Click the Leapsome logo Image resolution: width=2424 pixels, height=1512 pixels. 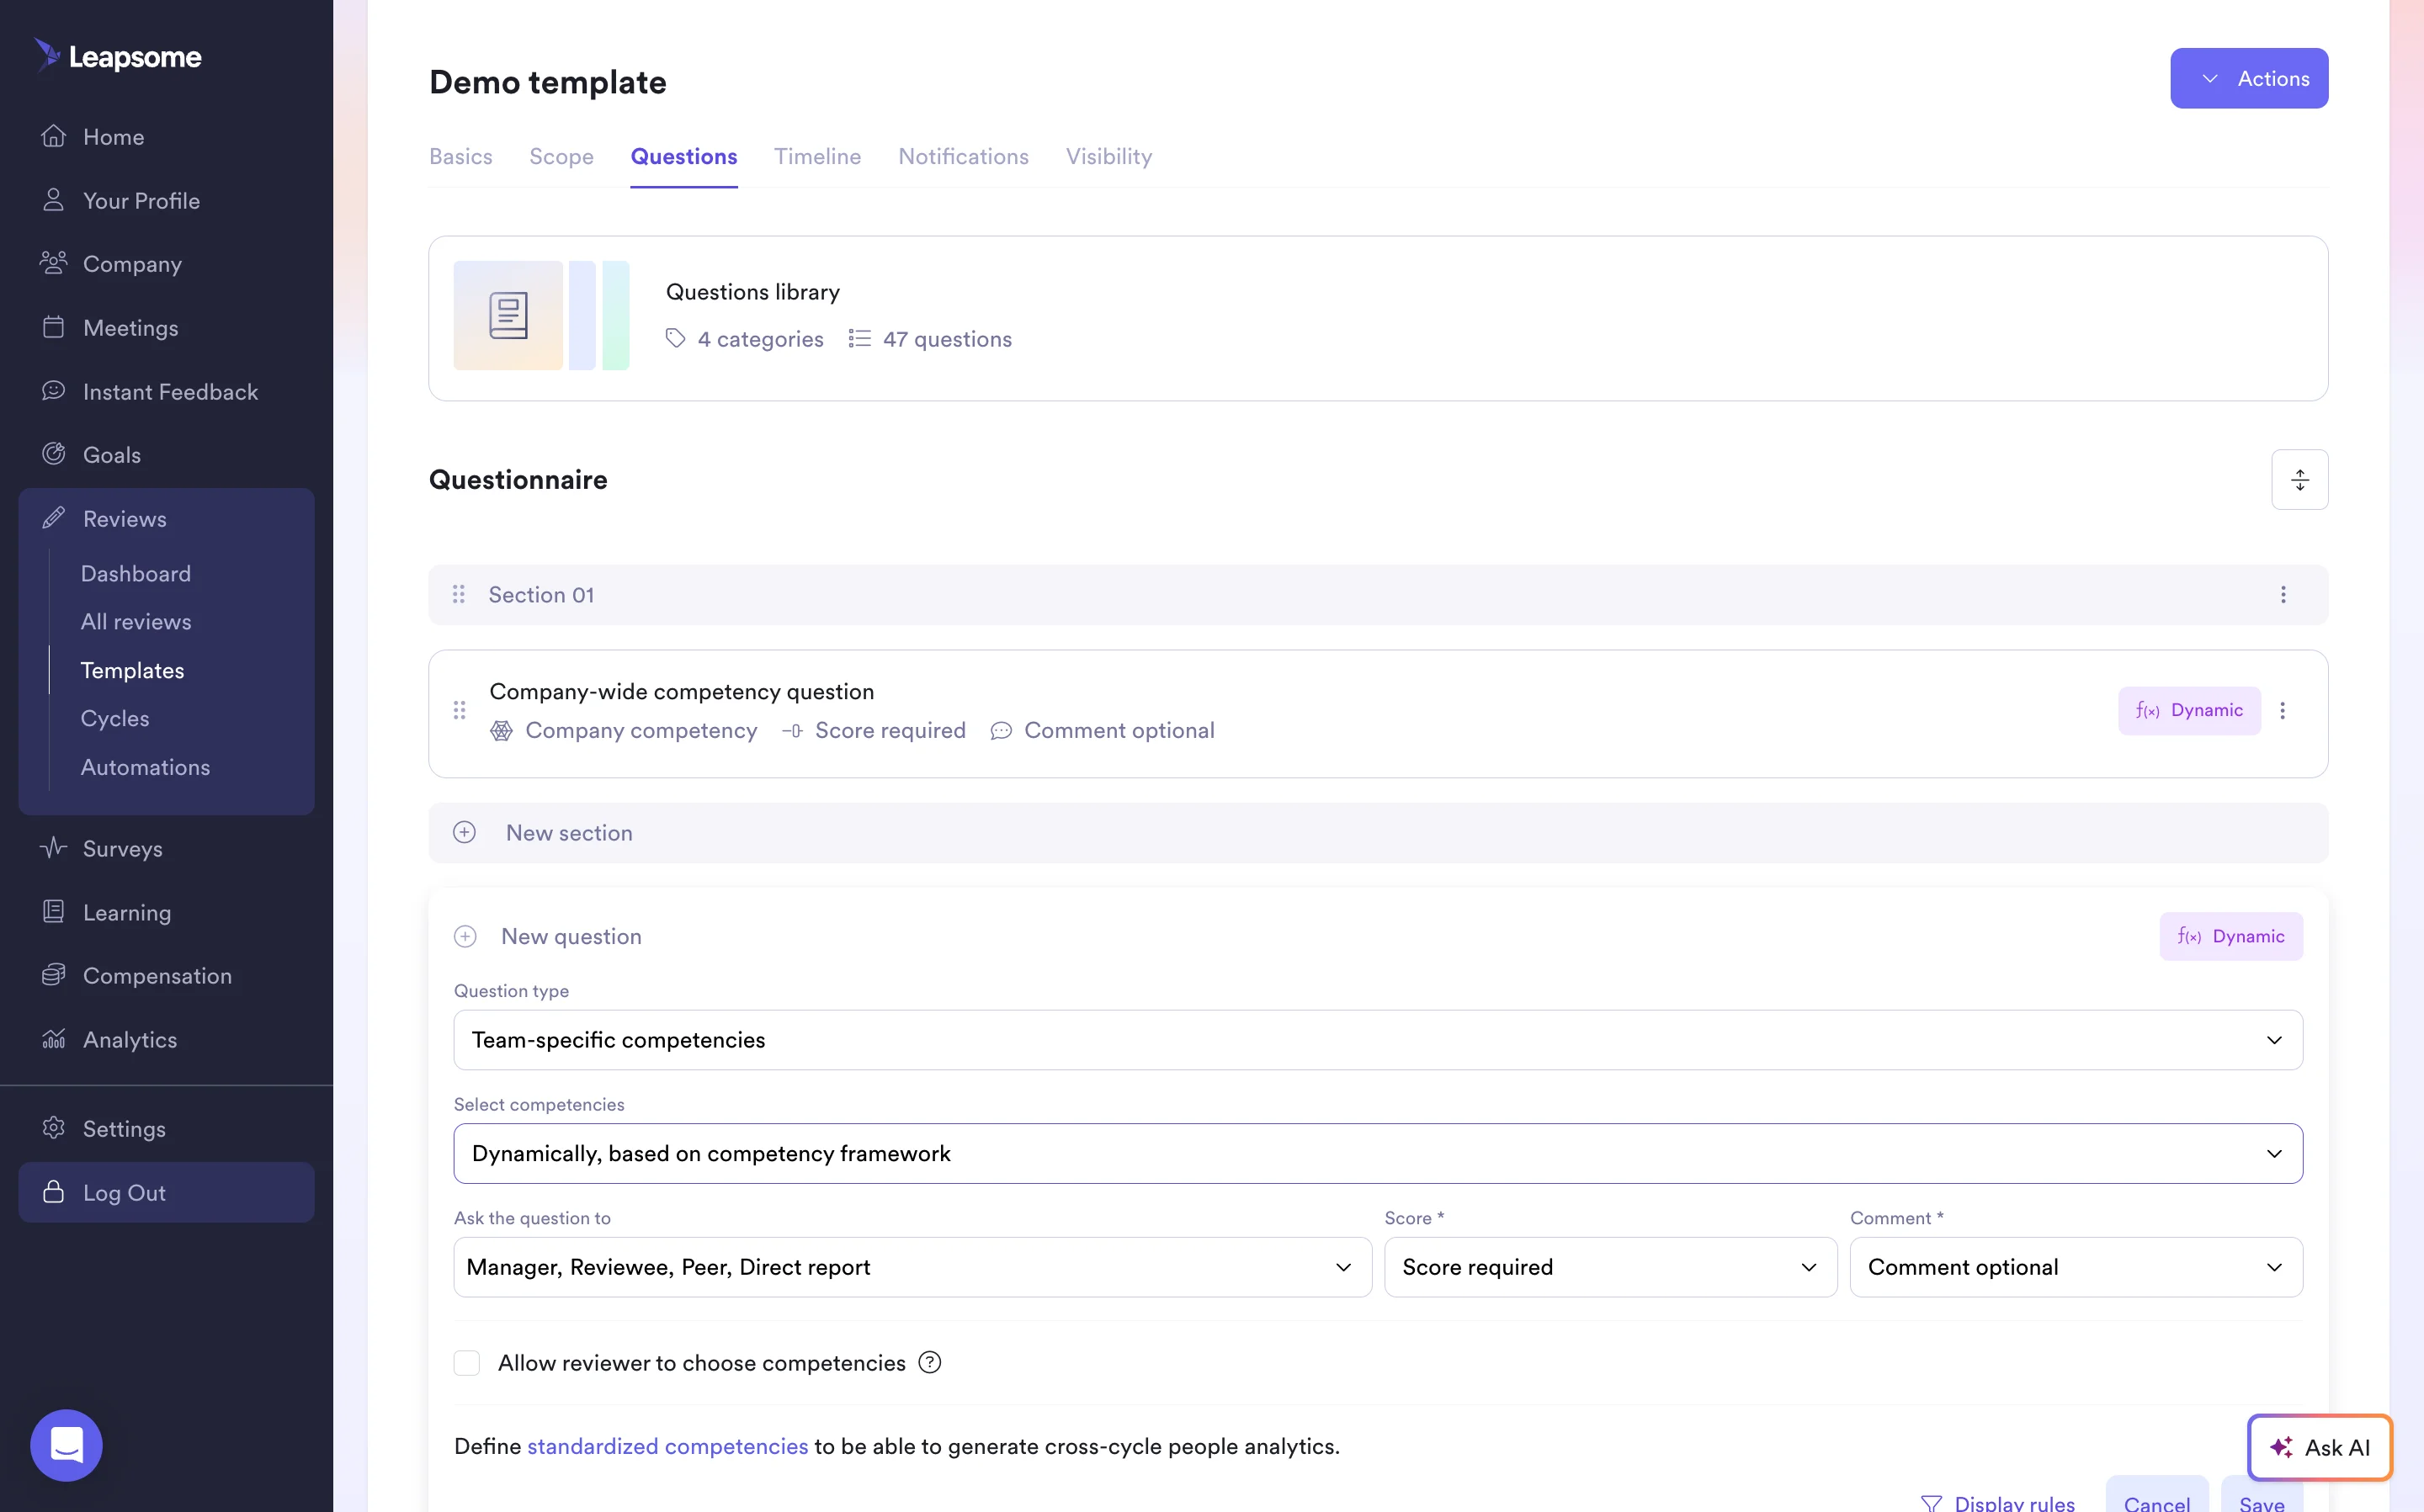(118, 56)
